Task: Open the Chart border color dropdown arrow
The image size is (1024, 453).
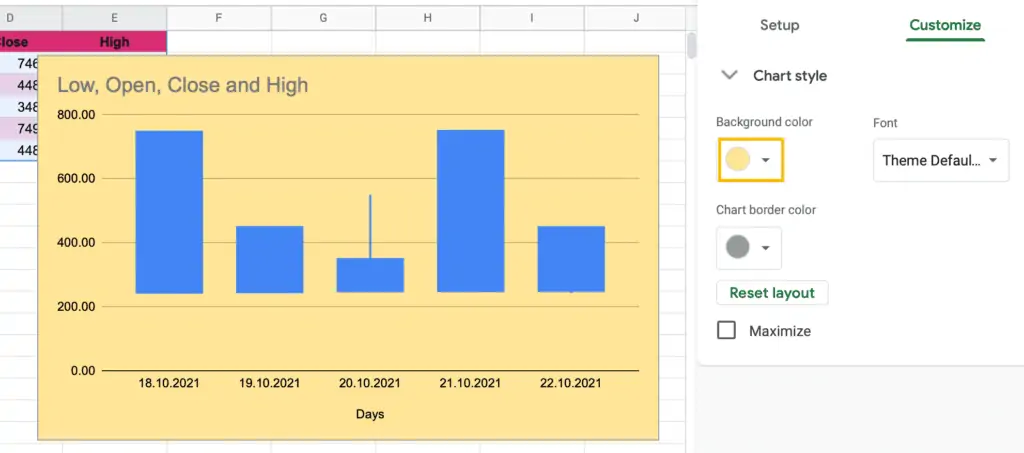Action: click(x=766, y=247)
